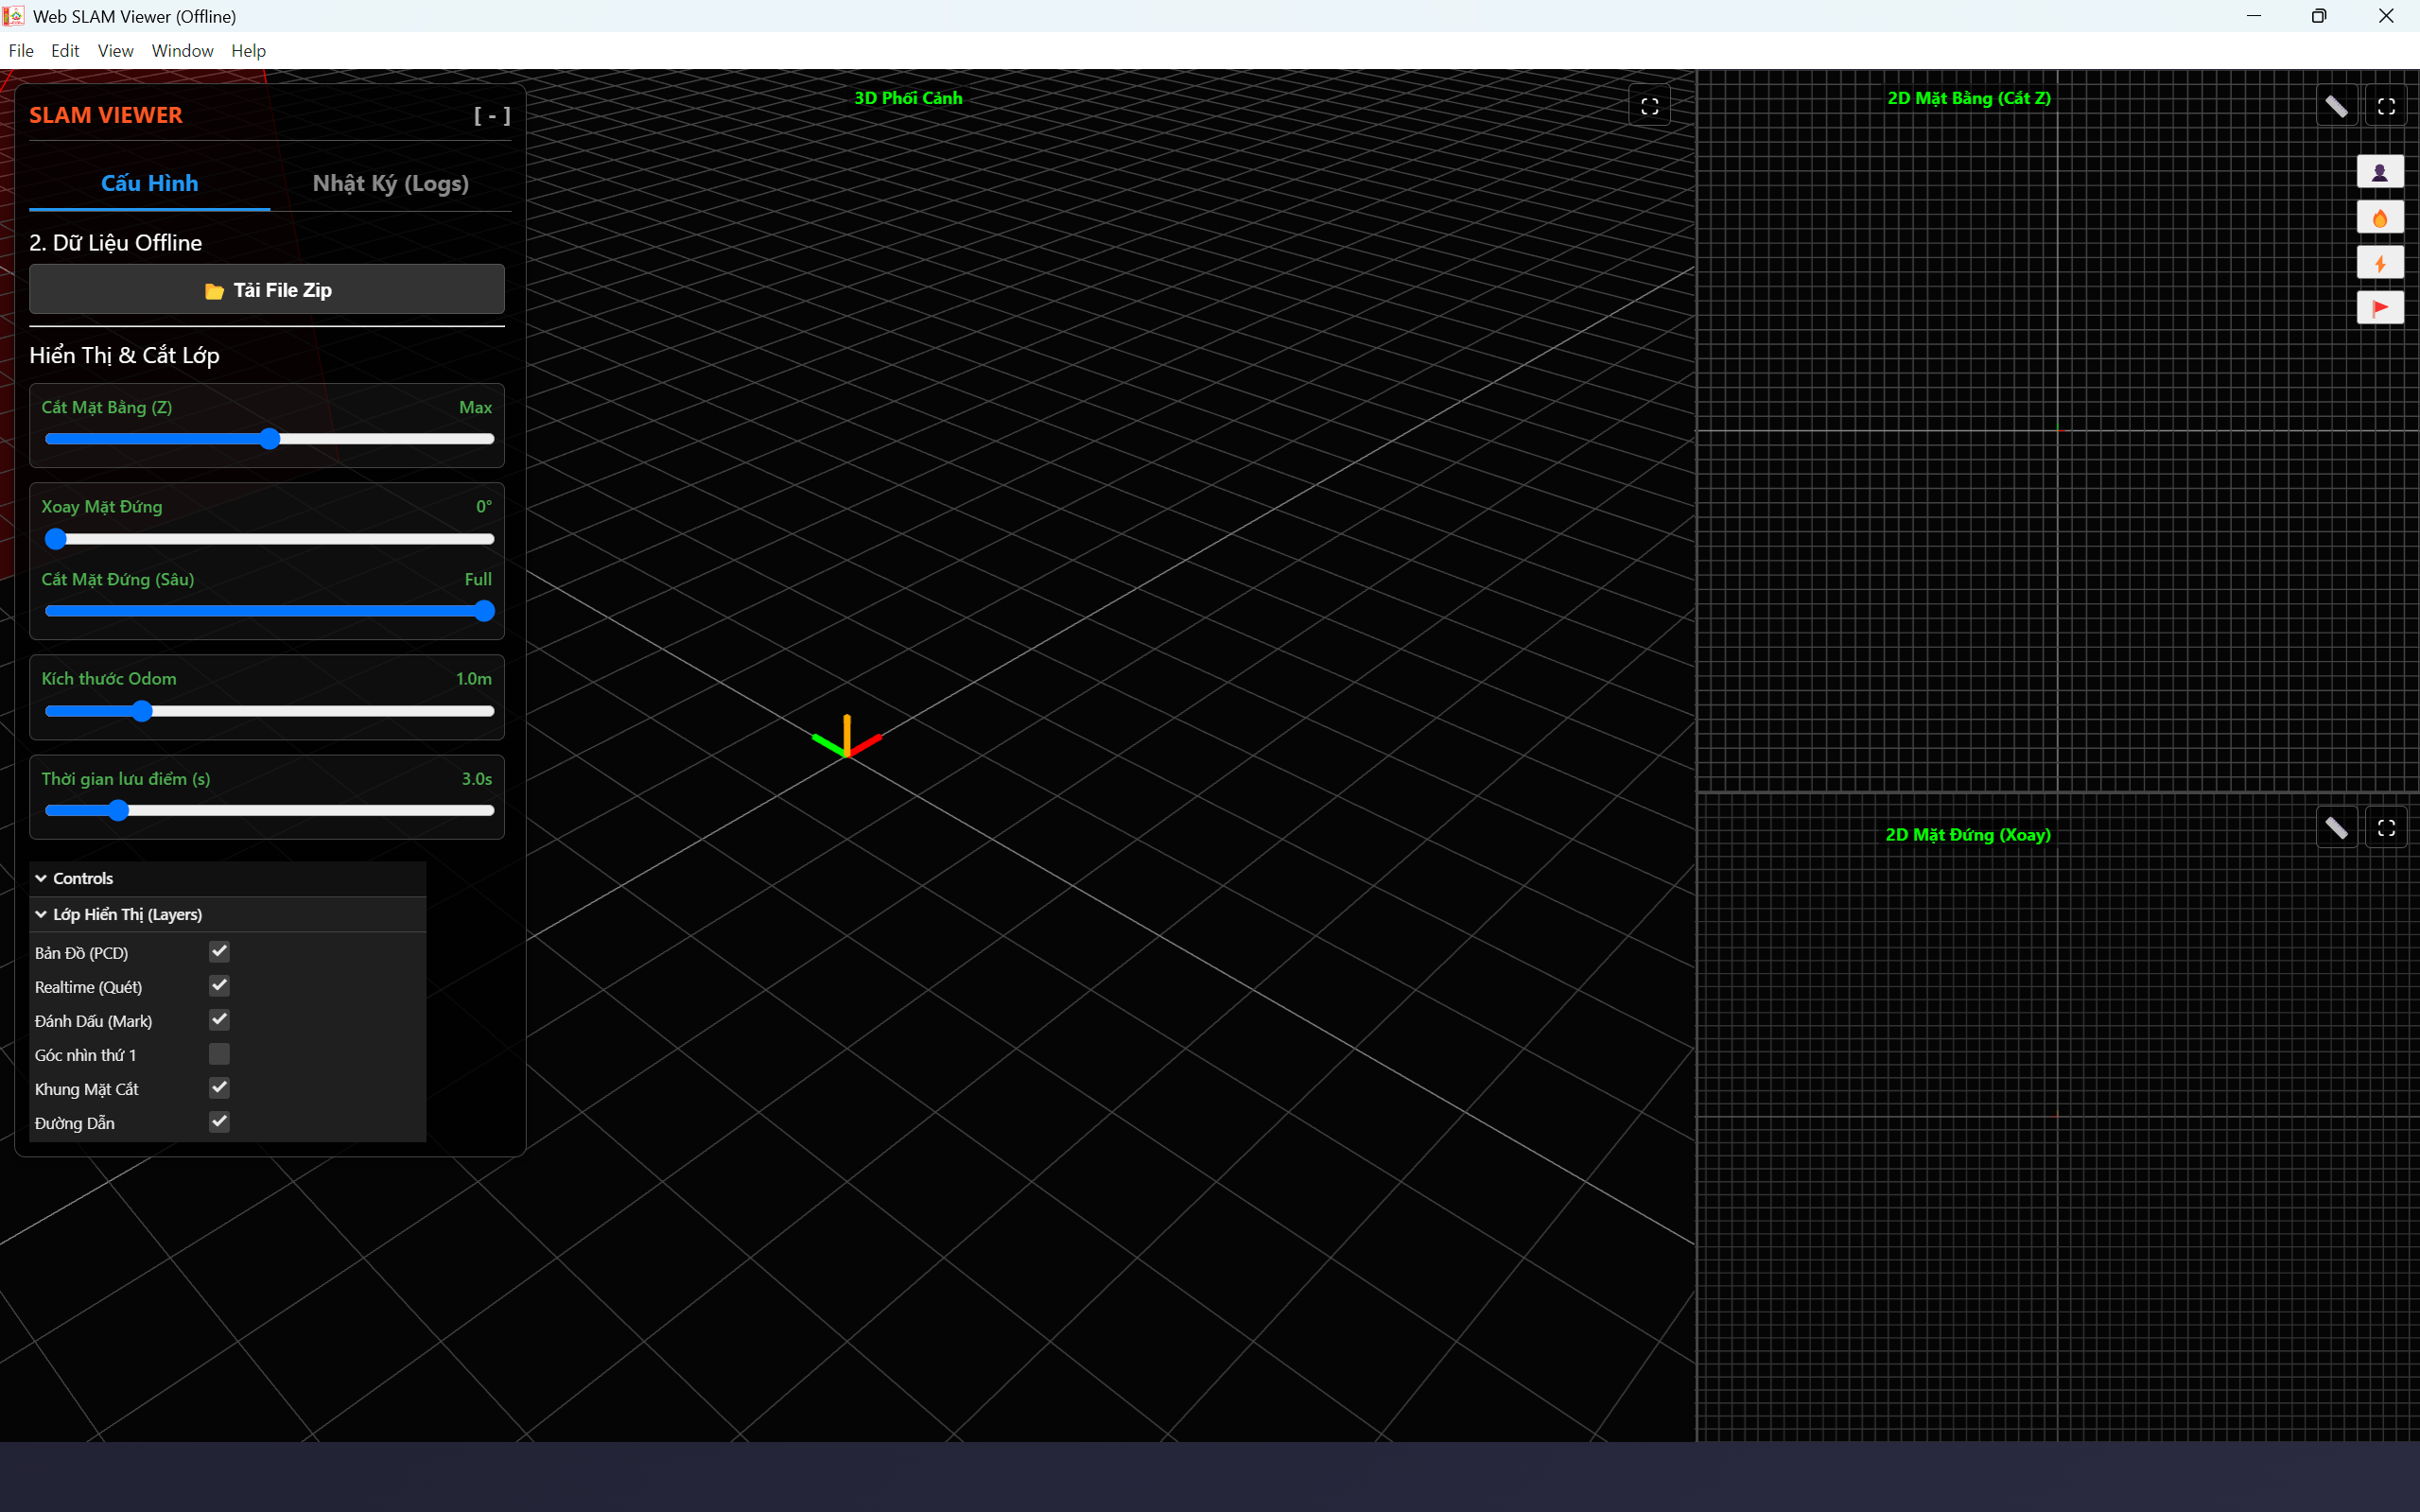Expand the 2D Mặt Bằng view to fullscreen

tap(2386, 106)
